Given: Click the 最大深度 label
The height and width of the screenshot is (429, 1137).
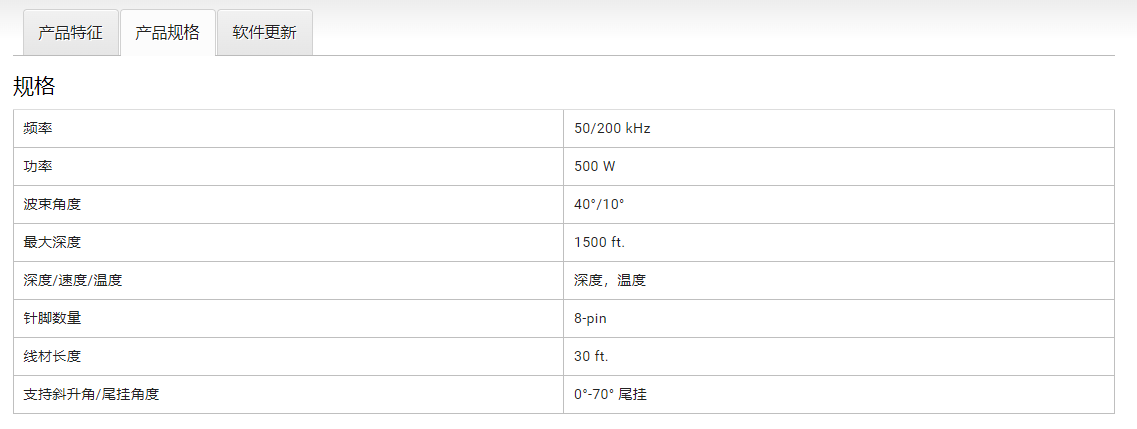Looking at the screenshot, I should (x=52, y=243).
